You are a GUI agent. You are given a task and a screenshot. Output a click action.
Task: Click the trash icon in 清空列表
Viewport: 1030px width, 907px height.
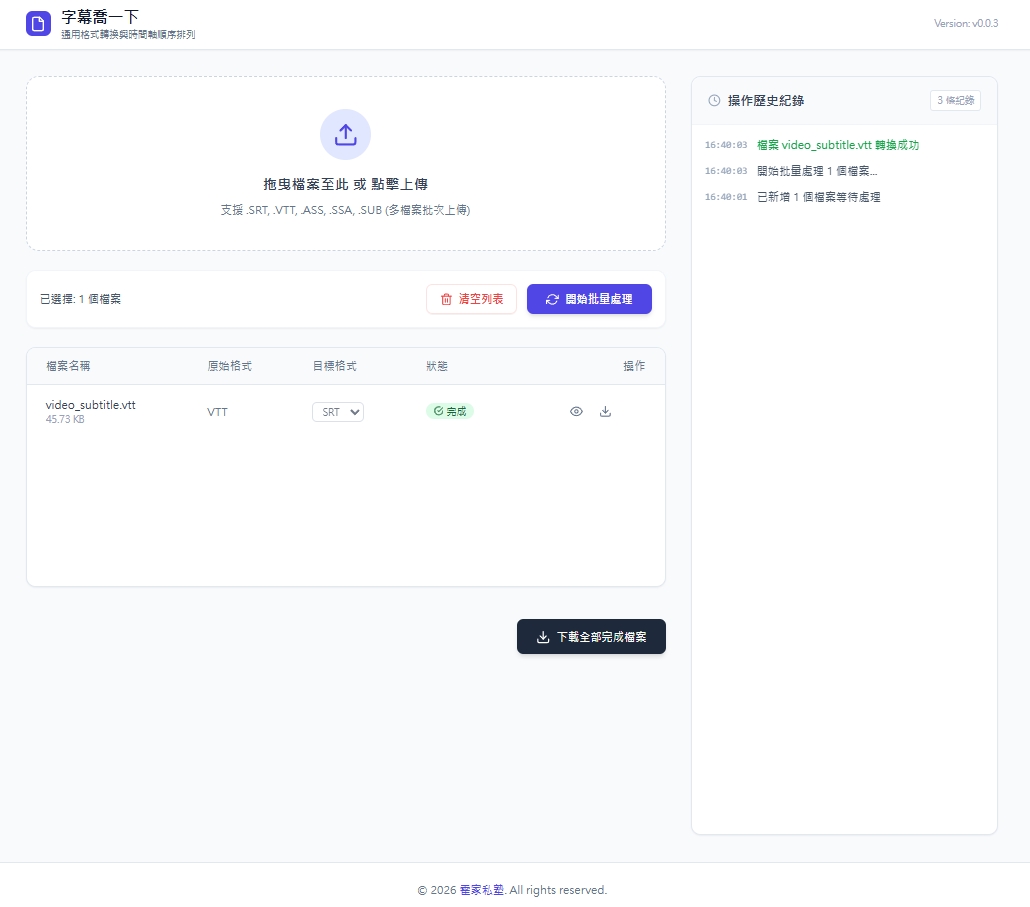click(x=446, y=299)
